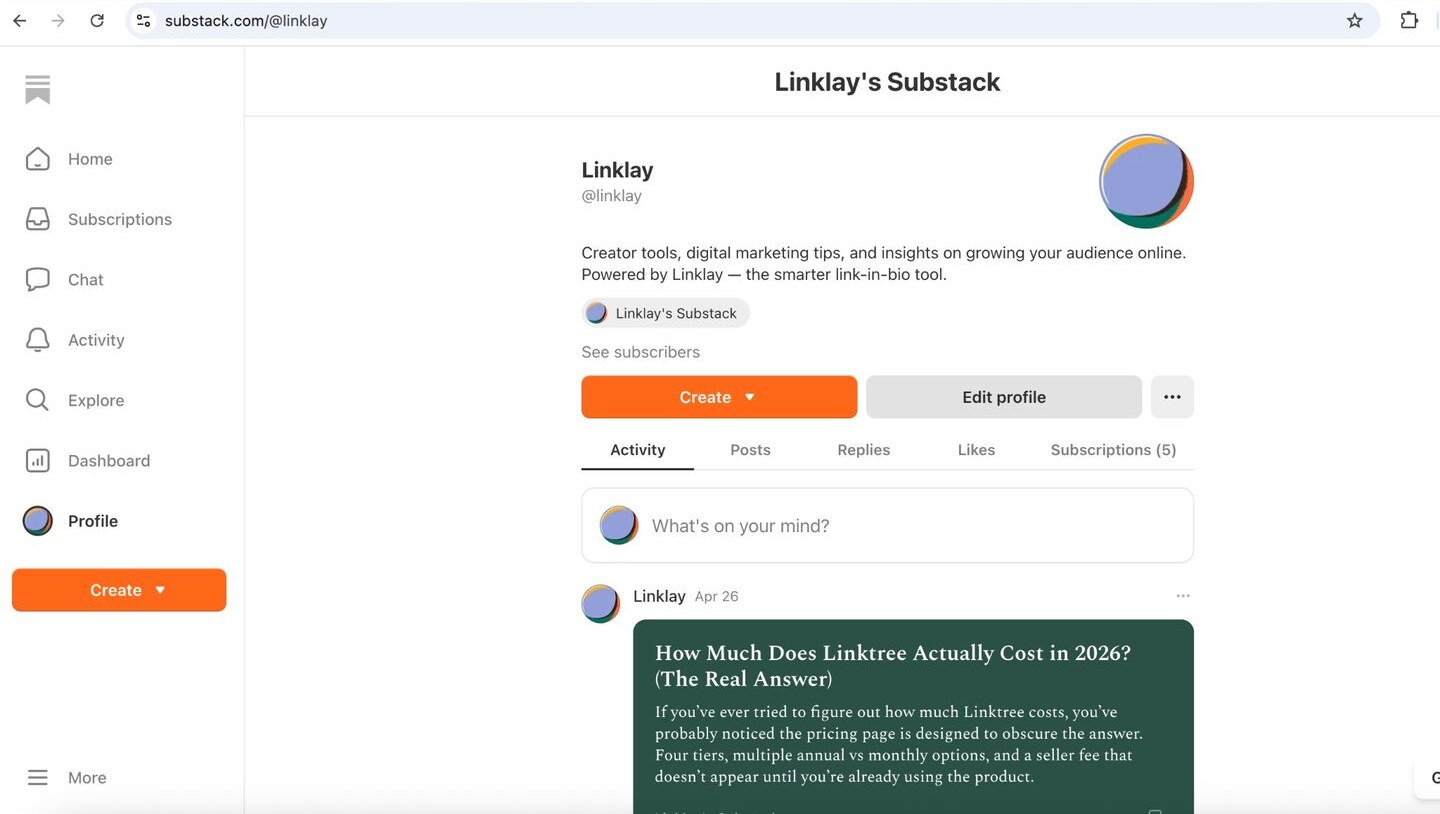Open the Activity bell icon

point(38,340)
